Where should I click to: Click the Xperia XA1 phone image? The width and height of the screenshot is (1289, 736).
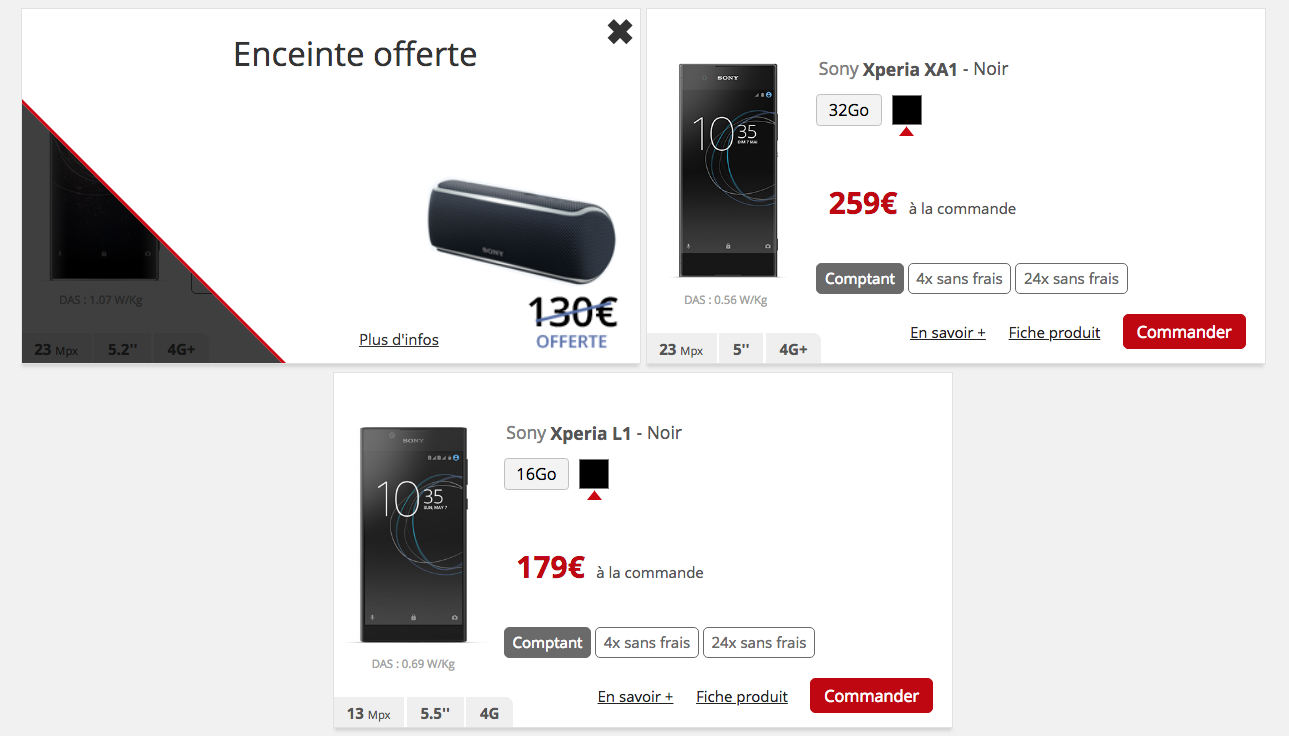point(727,171)
